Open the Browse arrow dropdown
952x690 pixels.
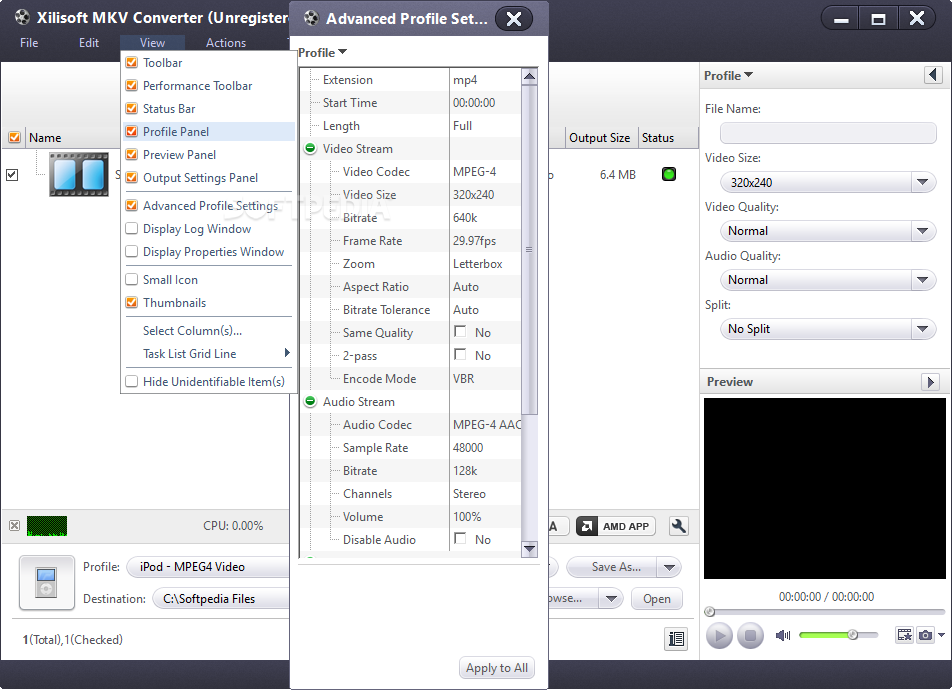pyautogui.click(x=611, y=599)
